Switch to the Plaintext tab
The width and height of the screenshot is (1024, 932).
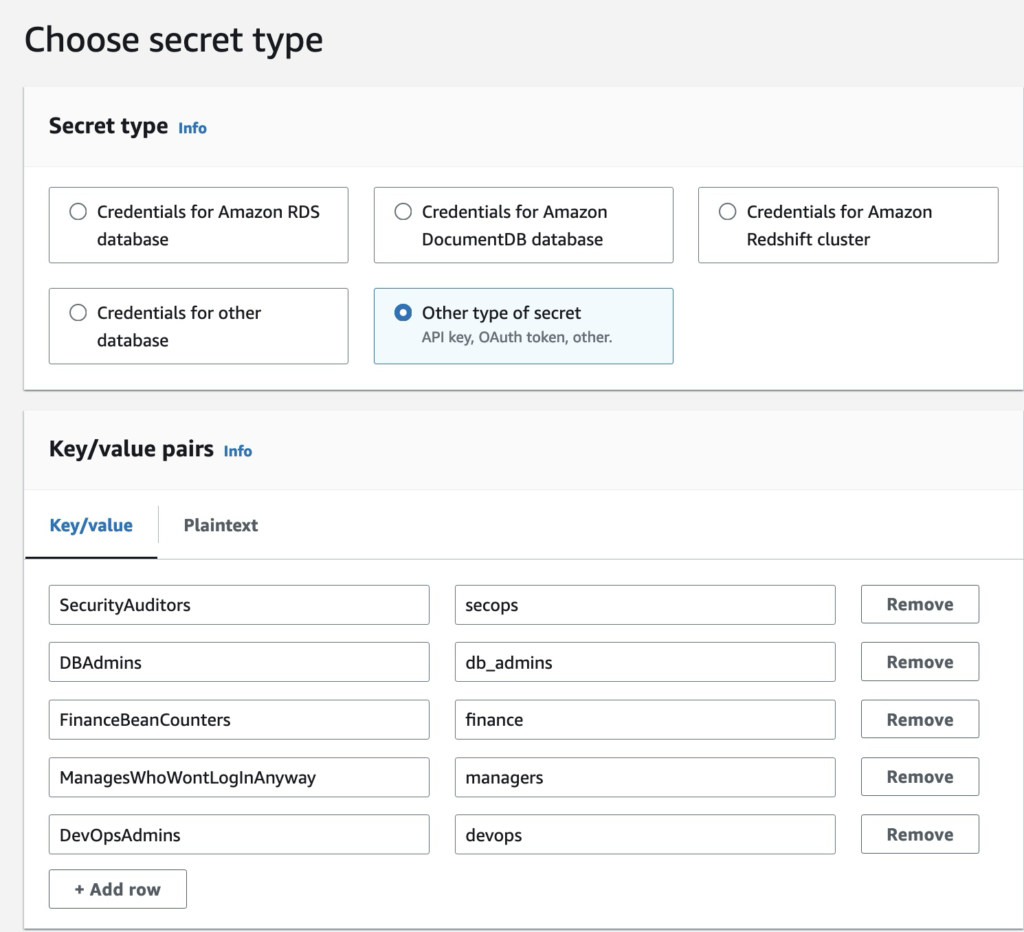point(220,525)
